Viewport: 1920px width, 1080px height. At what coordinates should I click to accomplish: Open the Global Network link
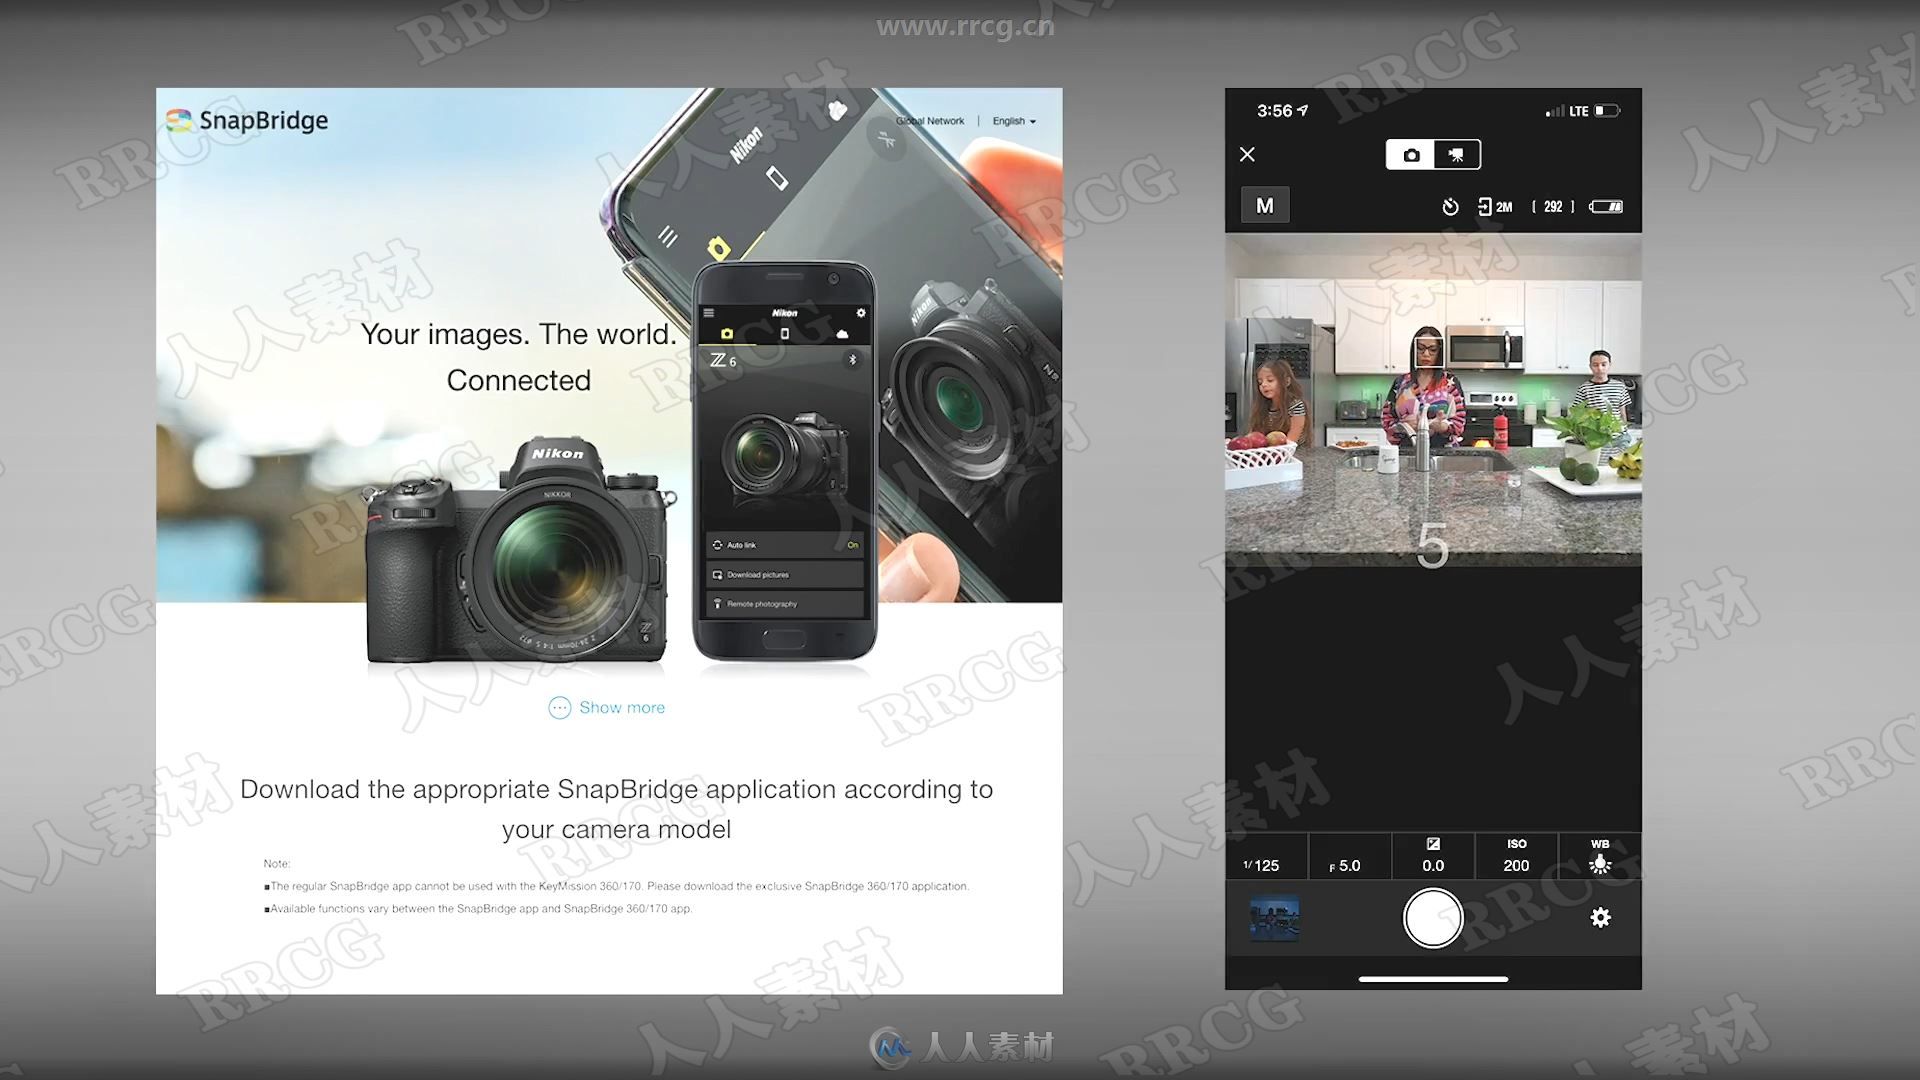pyautogui.click(x=930, y=121)
